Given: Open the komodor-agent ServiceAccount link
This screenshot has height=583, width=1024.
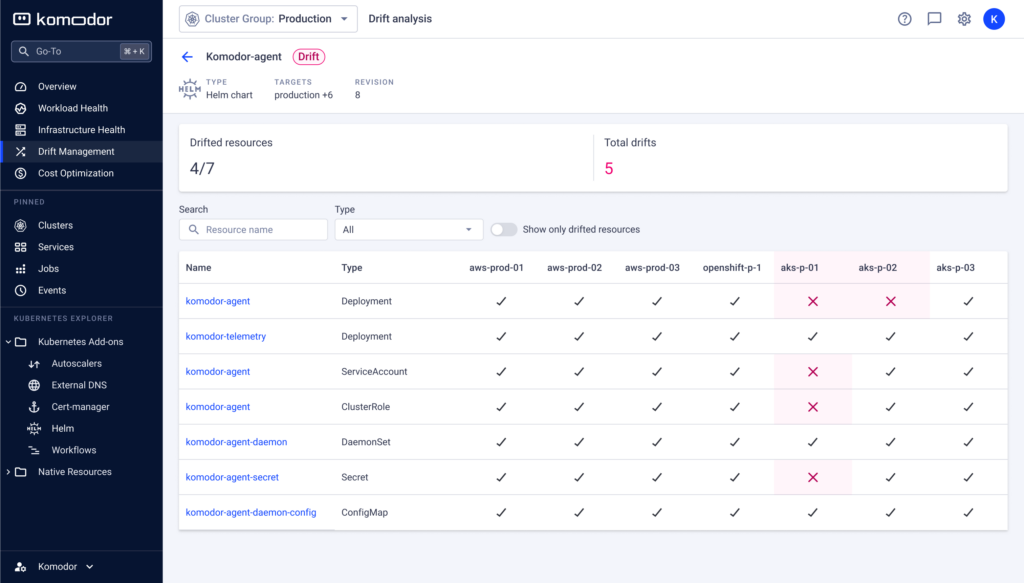Looking at the screenshot, I should click(x=217, y=371).
